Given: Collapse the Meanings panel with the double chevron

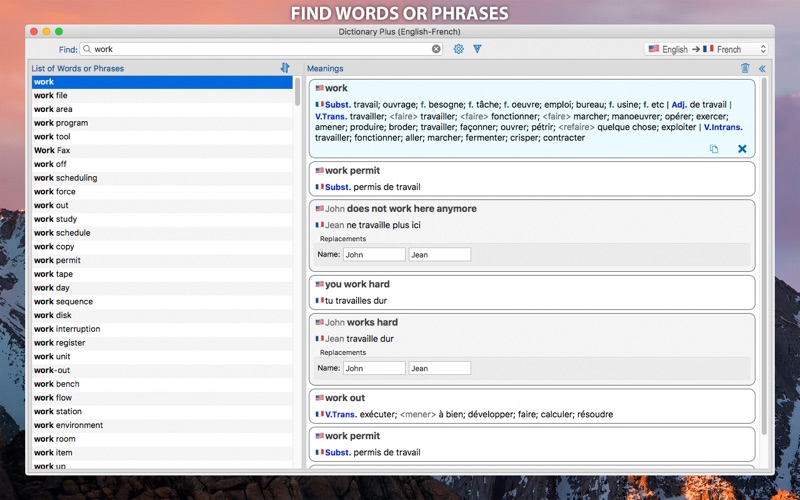Looking at the screenshot, I should (x=762, y=68).
